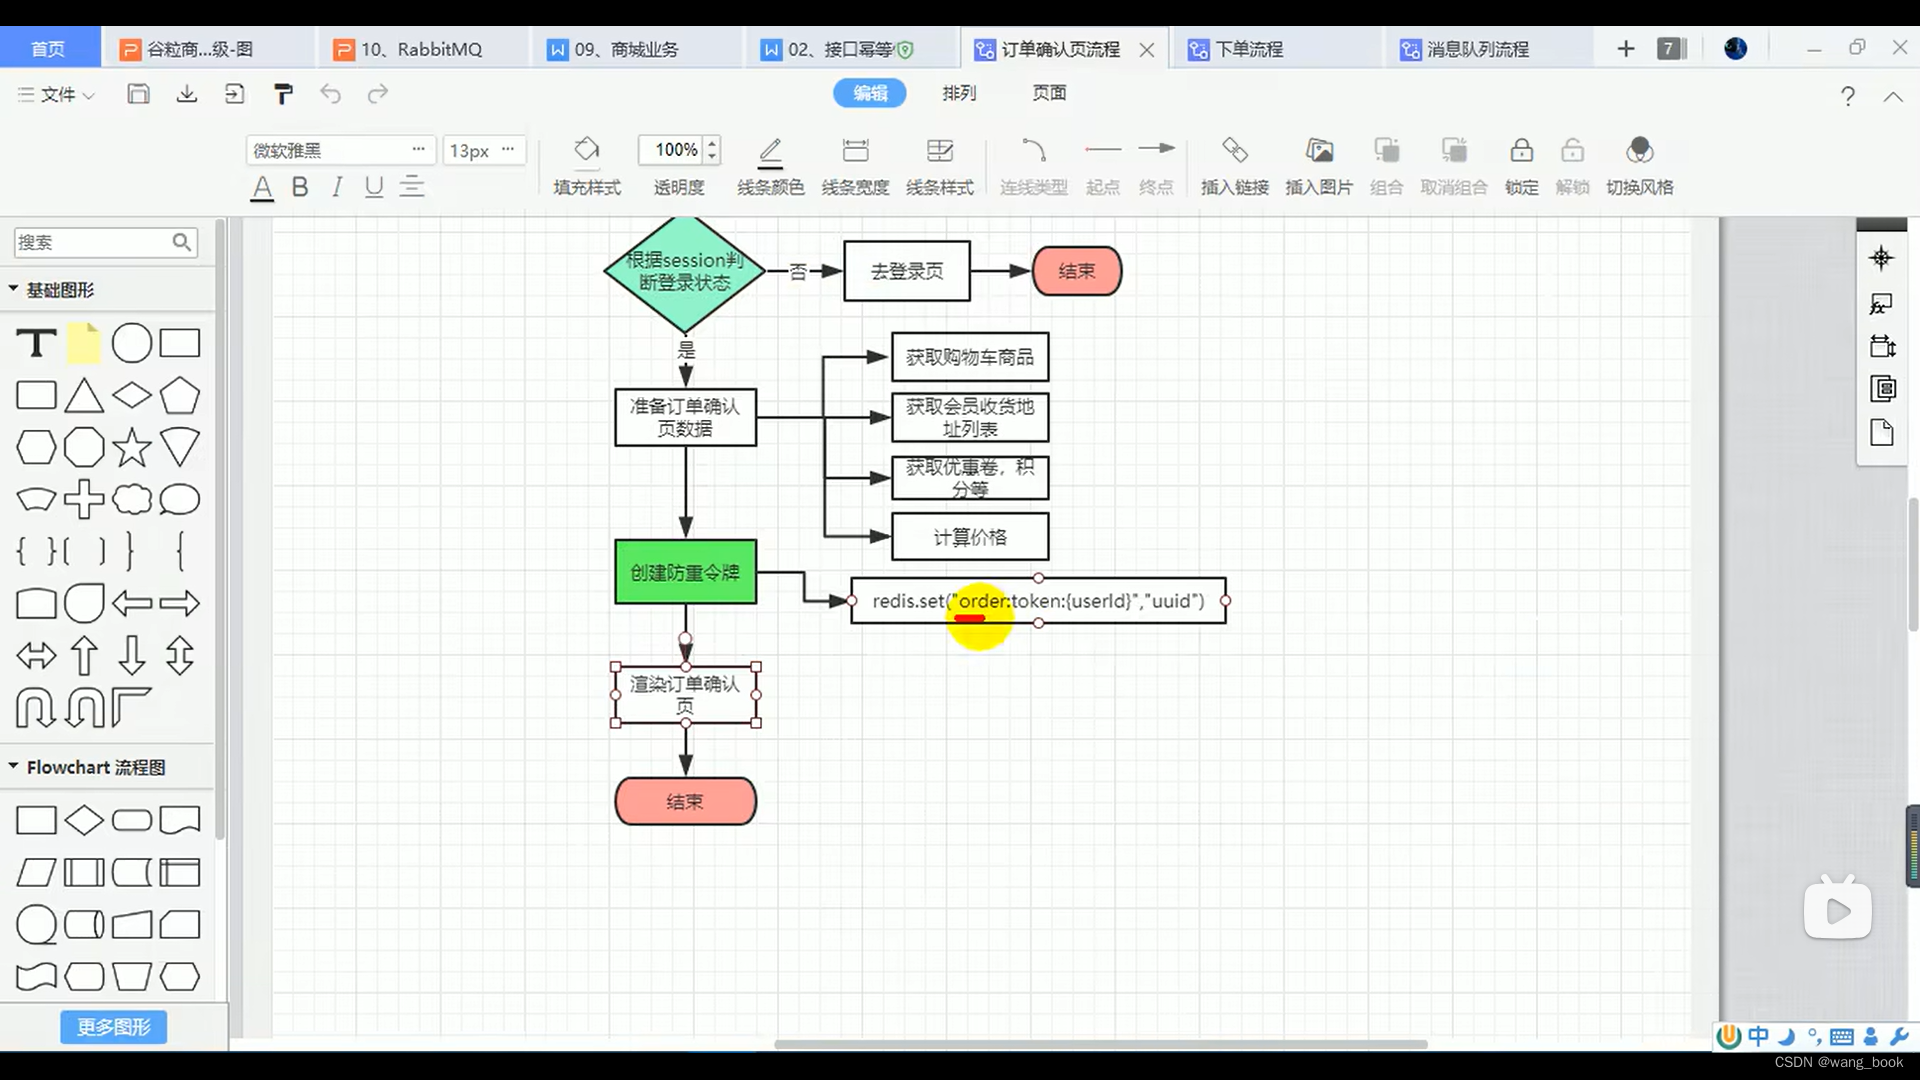Image resolution: width=1920 pixels, height=1080 pixels.
Task: Click 插入链接 insert link icon
Action: point(1234,151)
